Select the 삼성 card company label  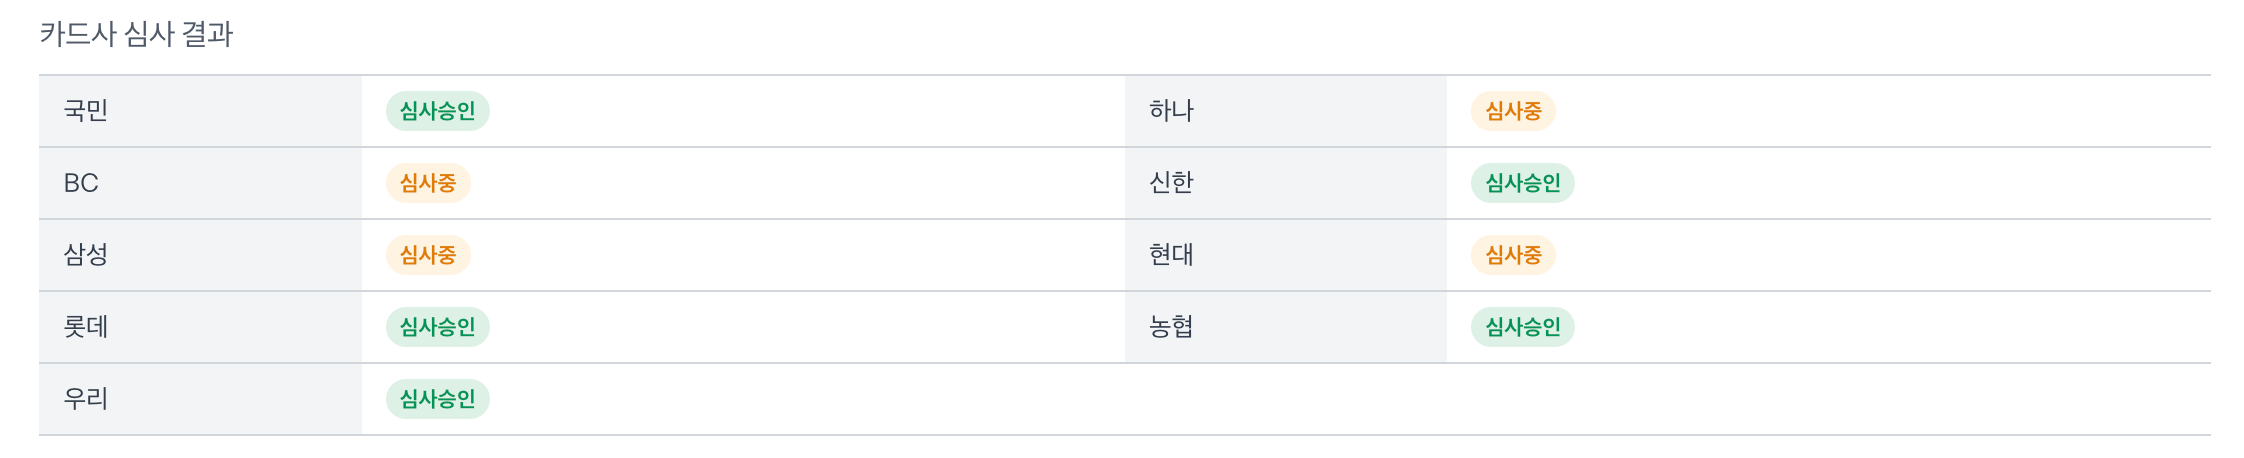point(86,255)
